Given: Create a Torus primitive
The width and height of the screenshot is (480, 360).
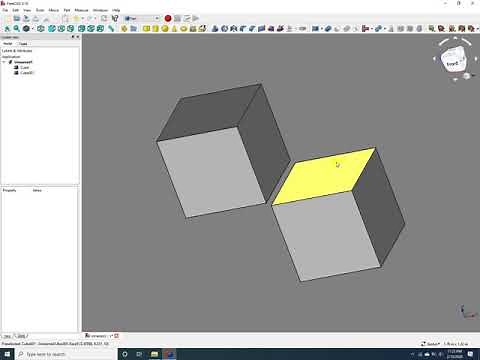Looking at the screenshot, I should [183, 29].
